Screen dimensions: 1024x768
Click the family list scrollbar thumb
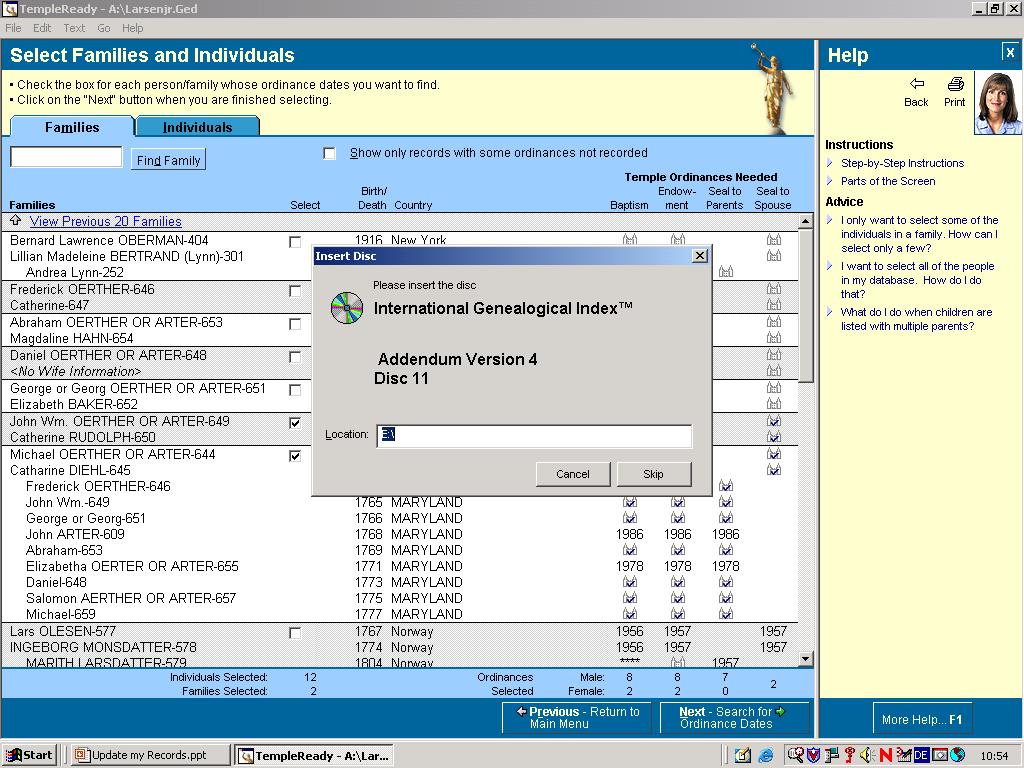tap(806, 306)
